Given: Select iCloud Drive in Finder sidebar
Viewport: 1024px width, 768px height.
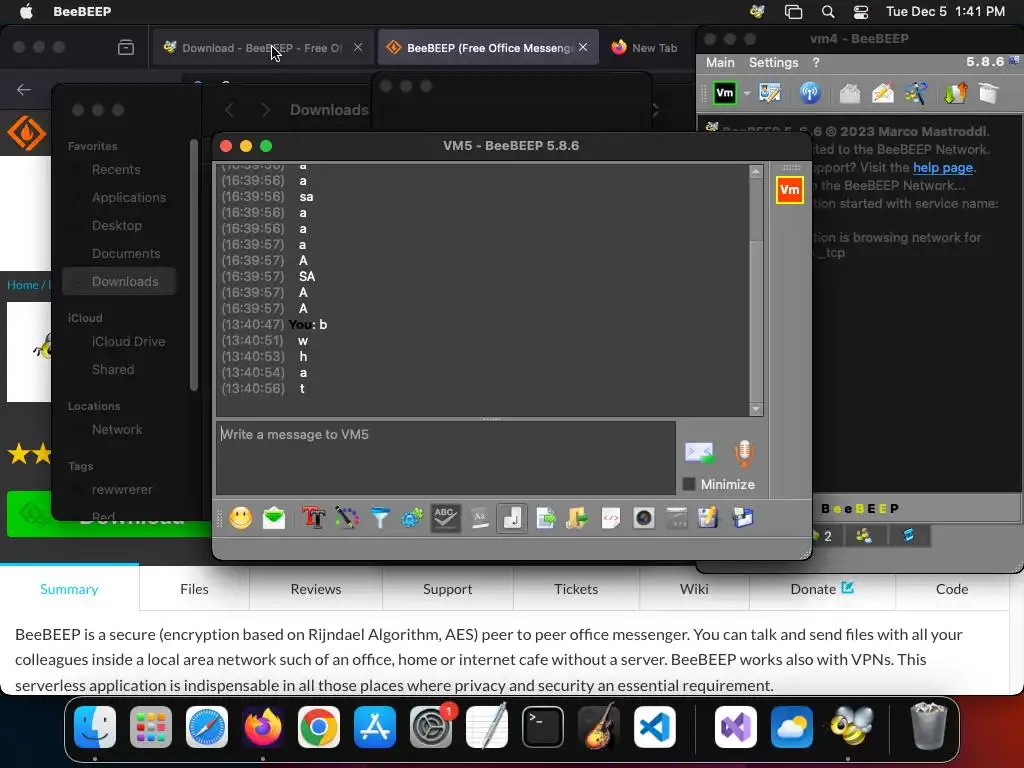Looking at the screenshot, I should tap(128, 342).
